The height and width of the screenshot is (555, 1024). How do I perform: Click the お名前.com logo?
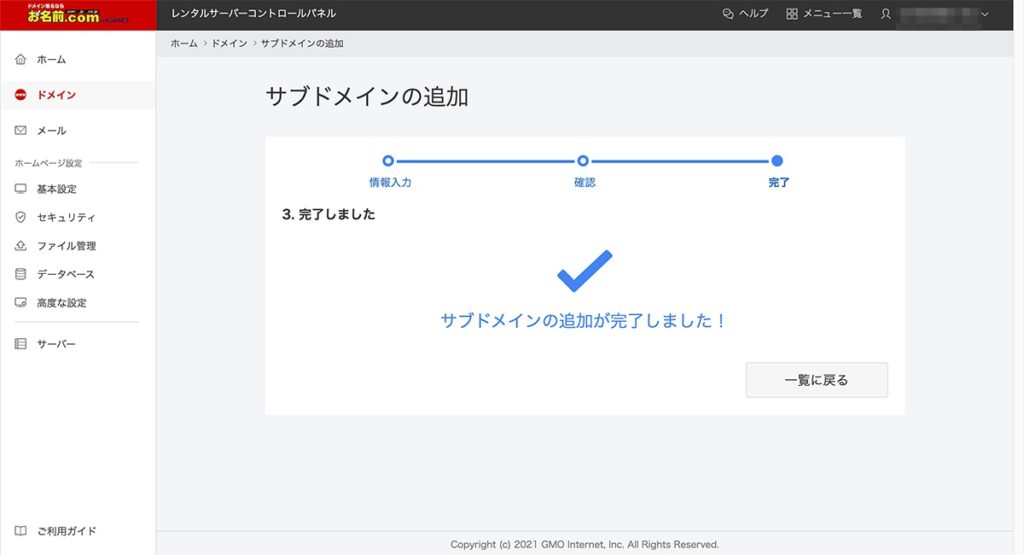[x=77, y=14]
